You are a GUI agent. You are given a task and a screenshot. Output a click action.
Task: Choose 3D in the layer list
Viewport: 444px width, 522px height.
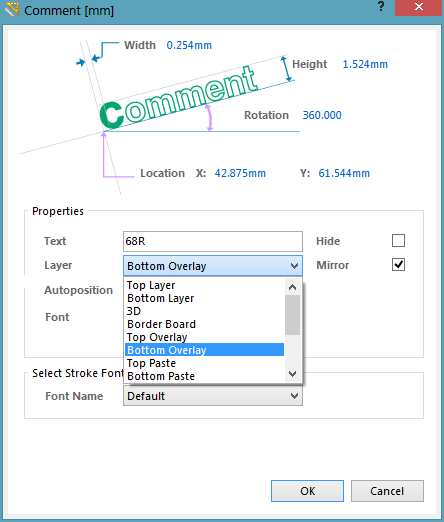click(x=204, y=311)
